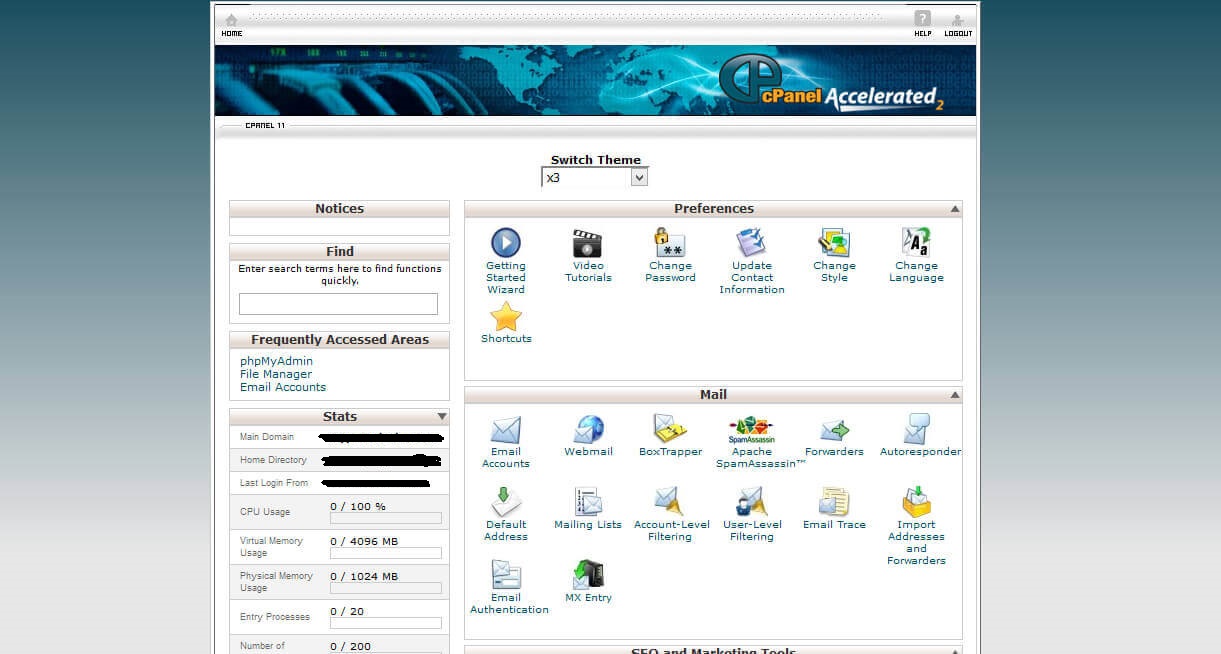Click the Find search input field
Image resolution: width=1221 pixels, height=654 pixels.
[x=338, y=304]
